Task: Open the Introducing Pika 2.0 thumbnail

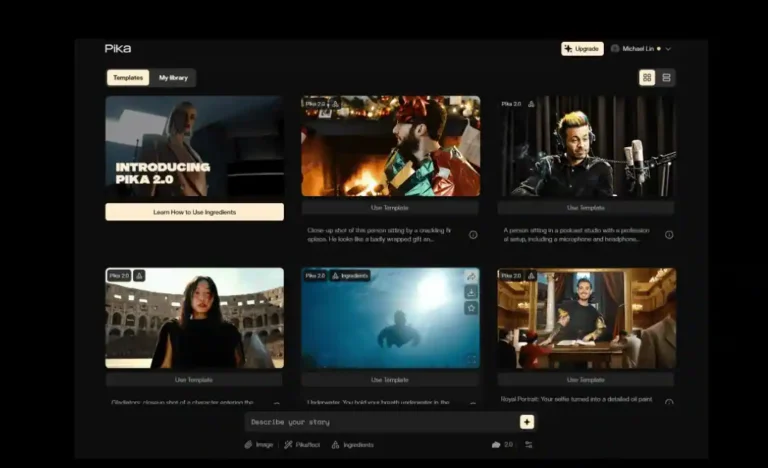Action: pyautogui.click(x=194, y=146)
